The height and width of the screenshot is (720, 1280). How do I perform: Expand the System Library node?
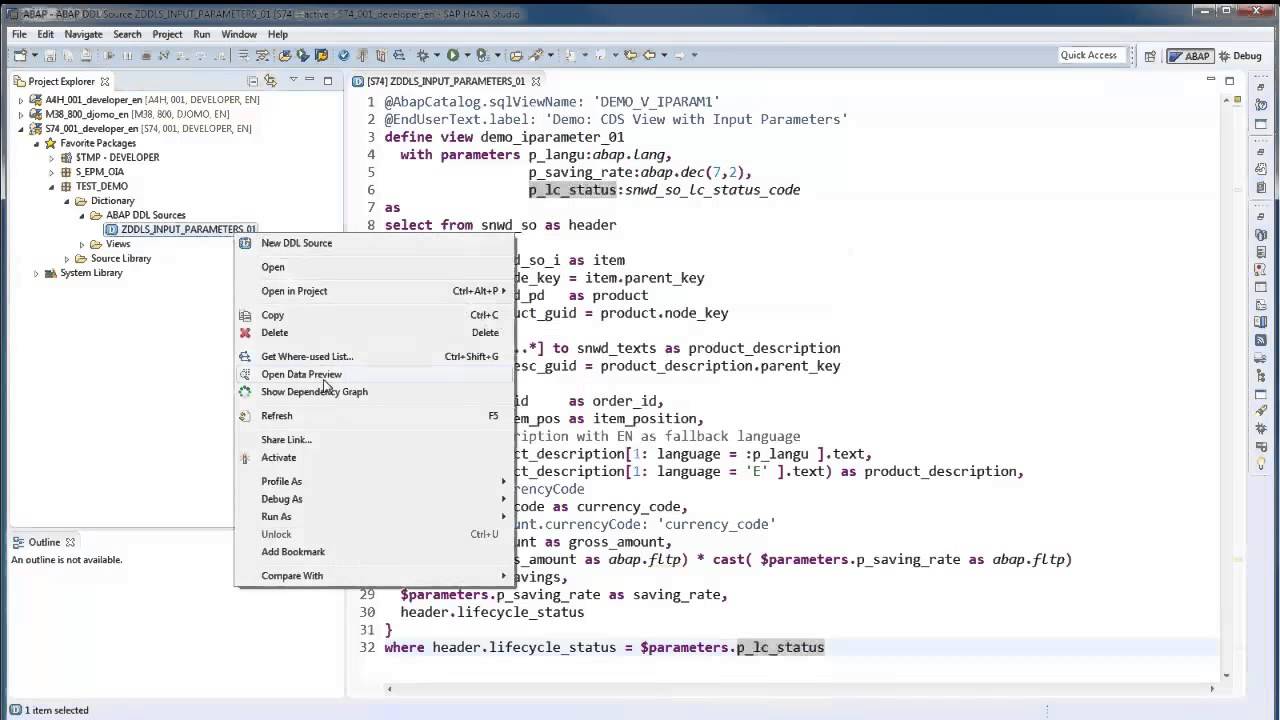tap(36, 273)
